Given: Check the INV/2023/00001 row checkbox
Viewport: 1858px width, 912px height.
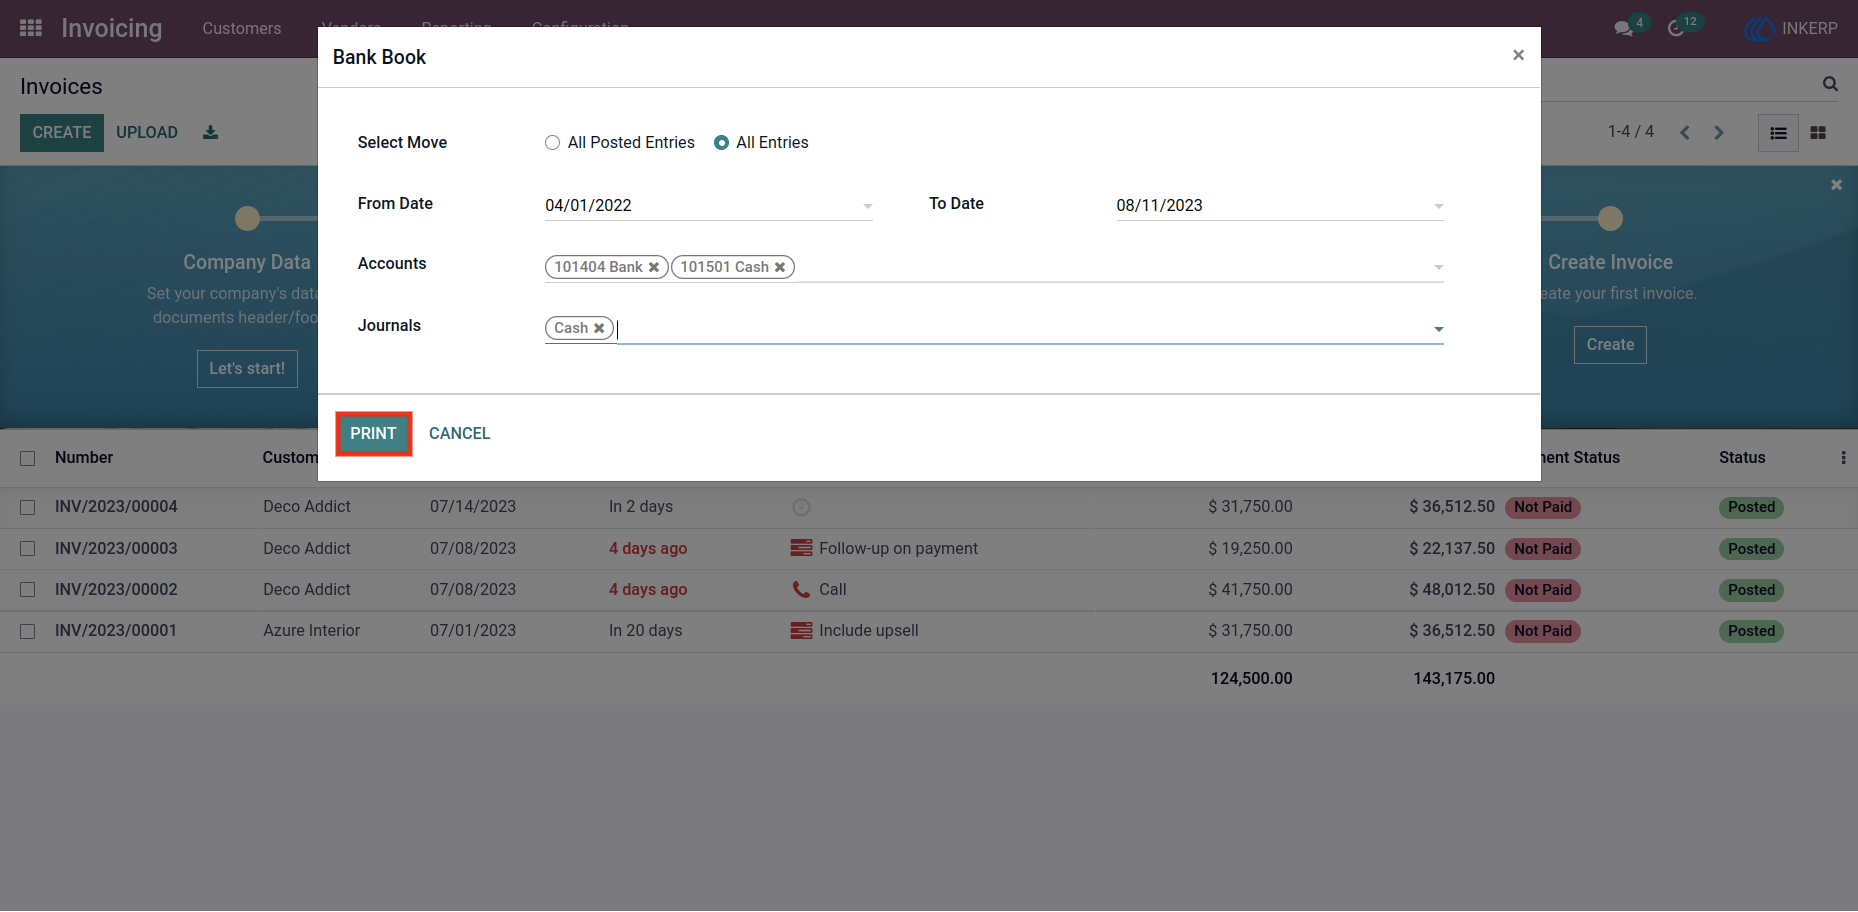Looking at the screenshot, I should coord(28,631).
